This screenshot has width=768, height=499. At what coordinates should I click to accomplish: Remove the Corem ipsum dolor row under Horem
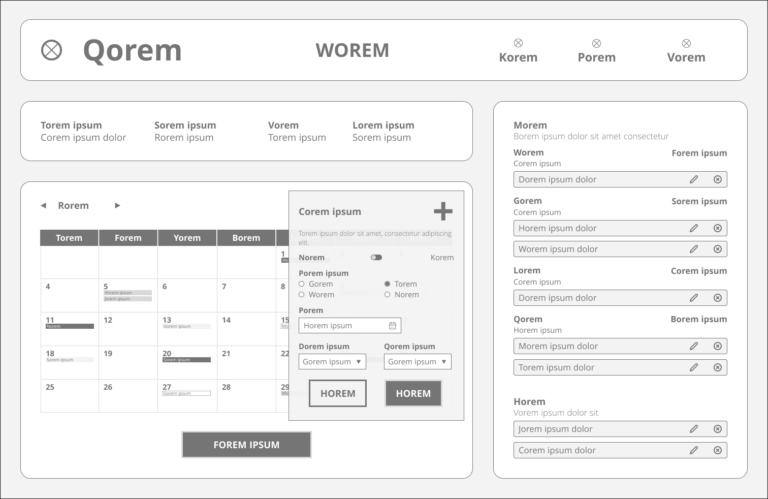(718, 450)
